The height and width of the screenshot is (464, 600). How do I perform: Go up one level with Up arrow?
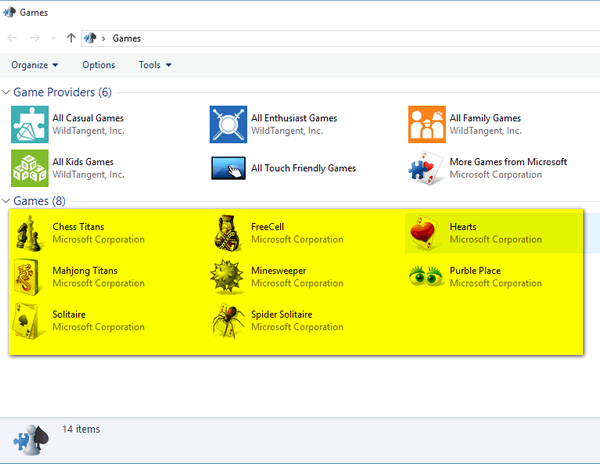point(71,38)
